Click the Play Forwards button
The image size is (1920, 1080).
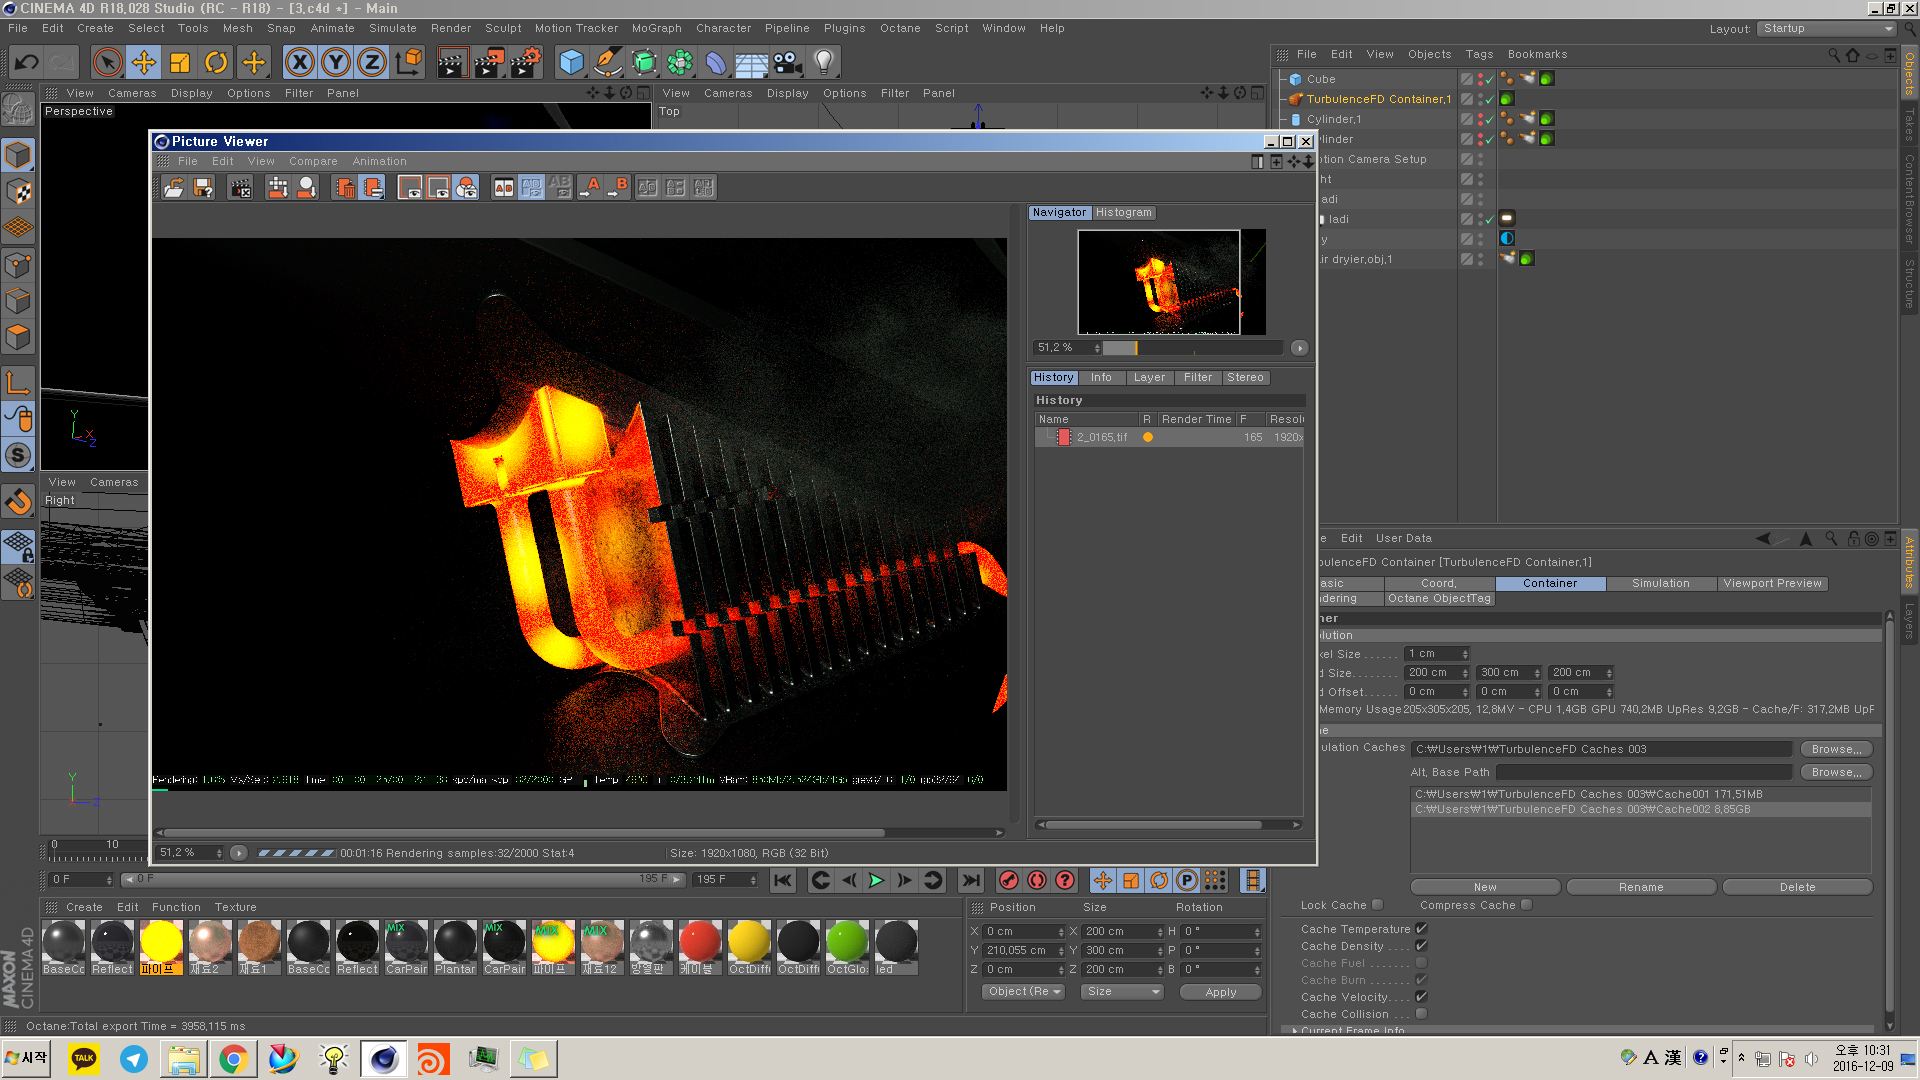tap(877, 880)
